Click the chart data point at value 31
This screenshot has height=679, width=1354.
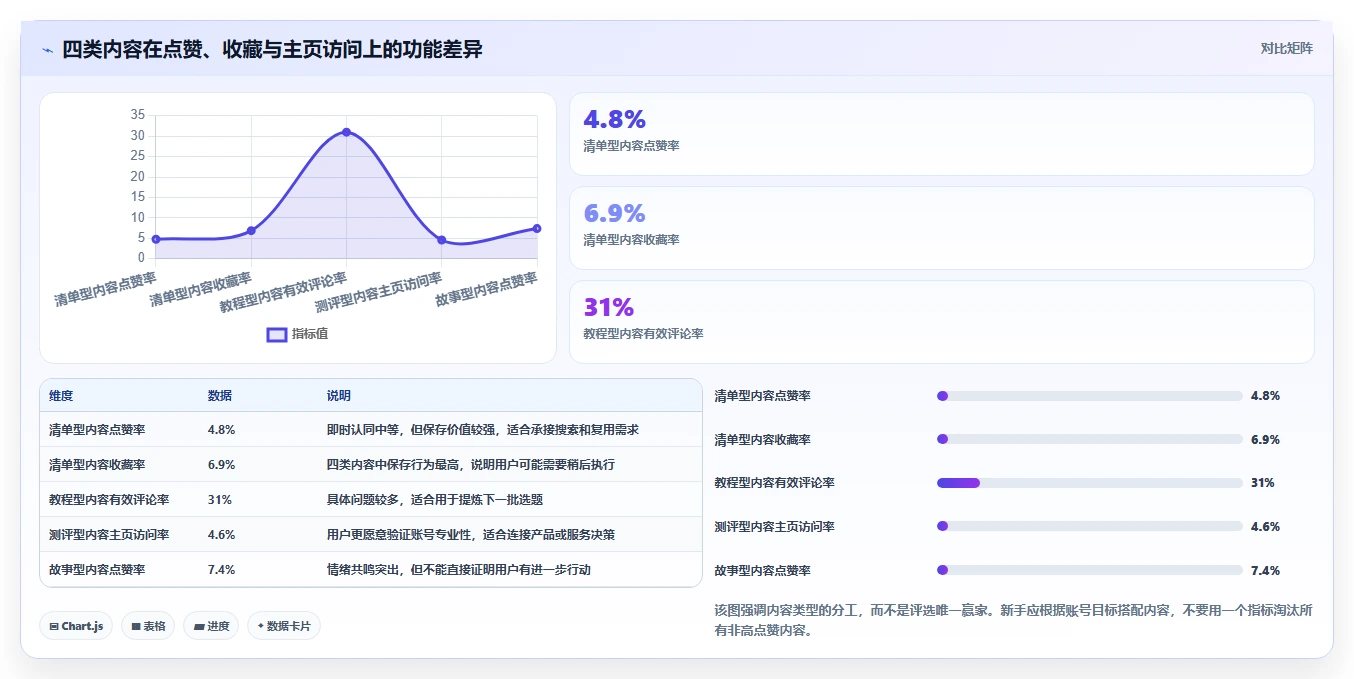tap(346, 132)
